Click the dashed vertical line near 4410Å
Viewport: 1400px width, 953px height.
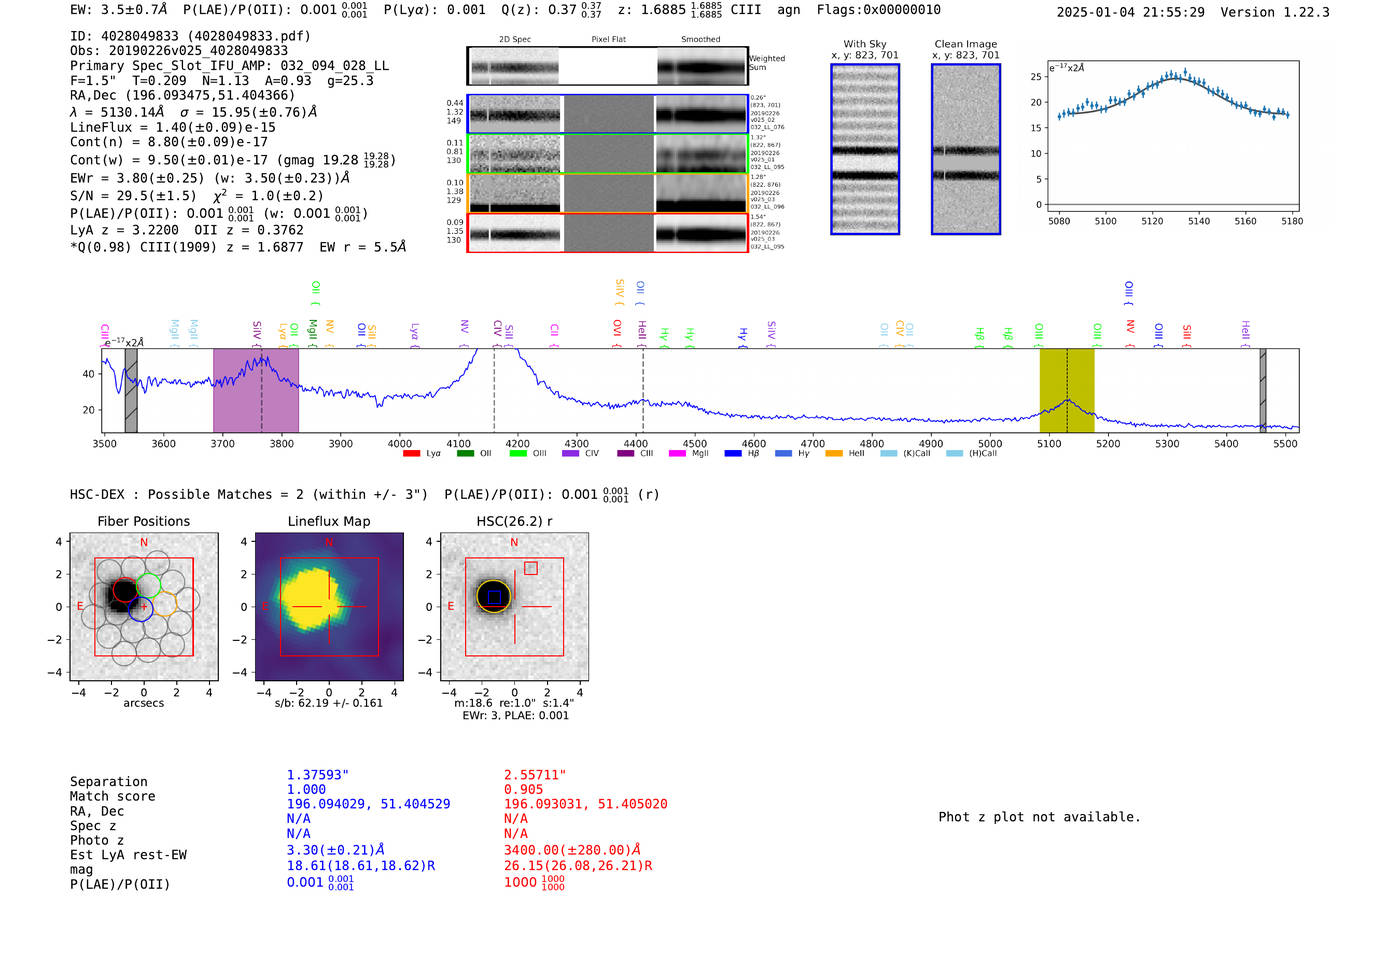point(643,391)
